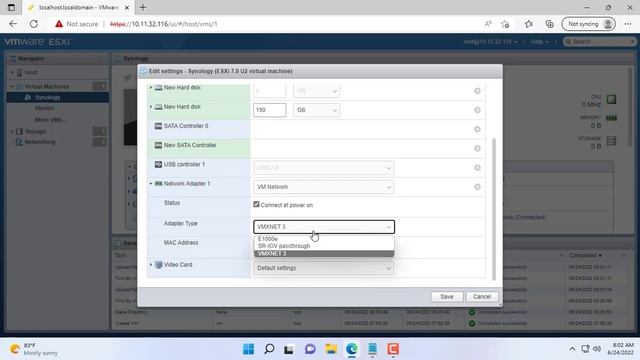Save the VM settings
Image resolution: width=640 pixels, height=360 pixels.
(447, 297)
